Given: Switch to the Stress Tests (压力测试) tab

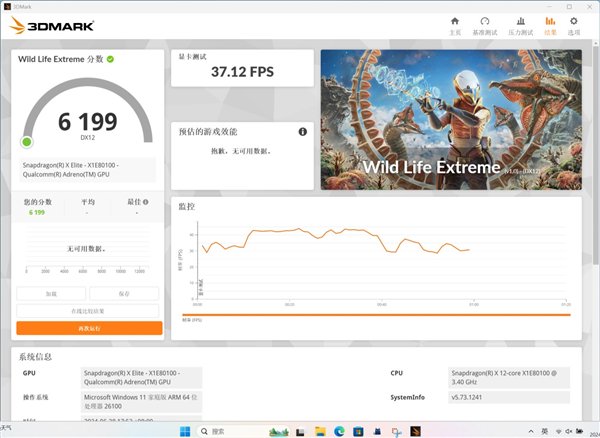Looking at the screenshot, I should point(520,26).
